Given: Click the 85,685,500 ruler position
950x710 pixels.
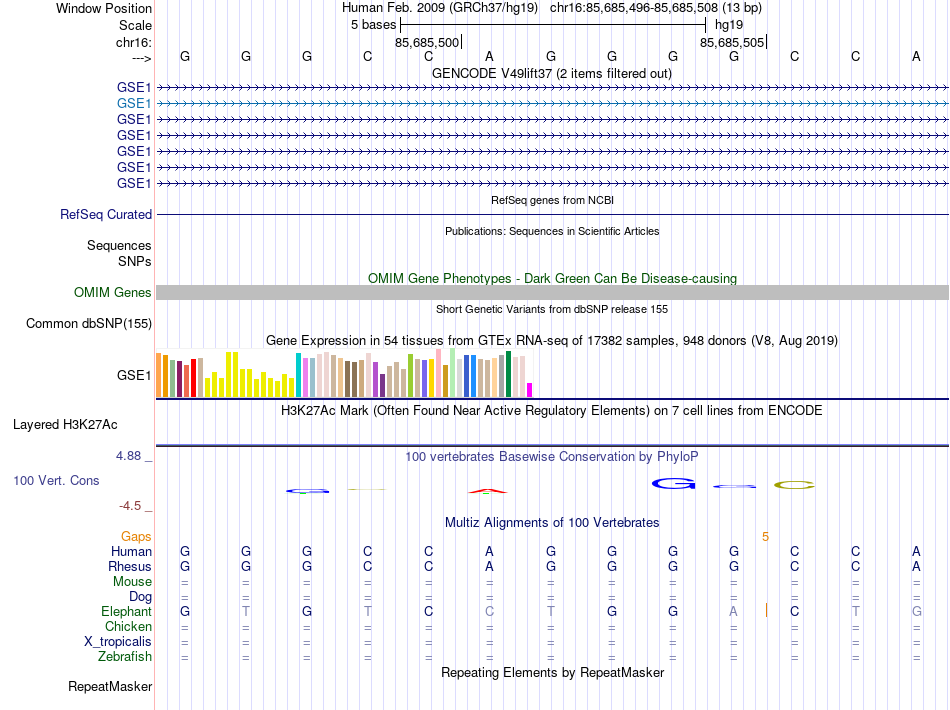Looking at the screenshot, I should tap(427, 42).
